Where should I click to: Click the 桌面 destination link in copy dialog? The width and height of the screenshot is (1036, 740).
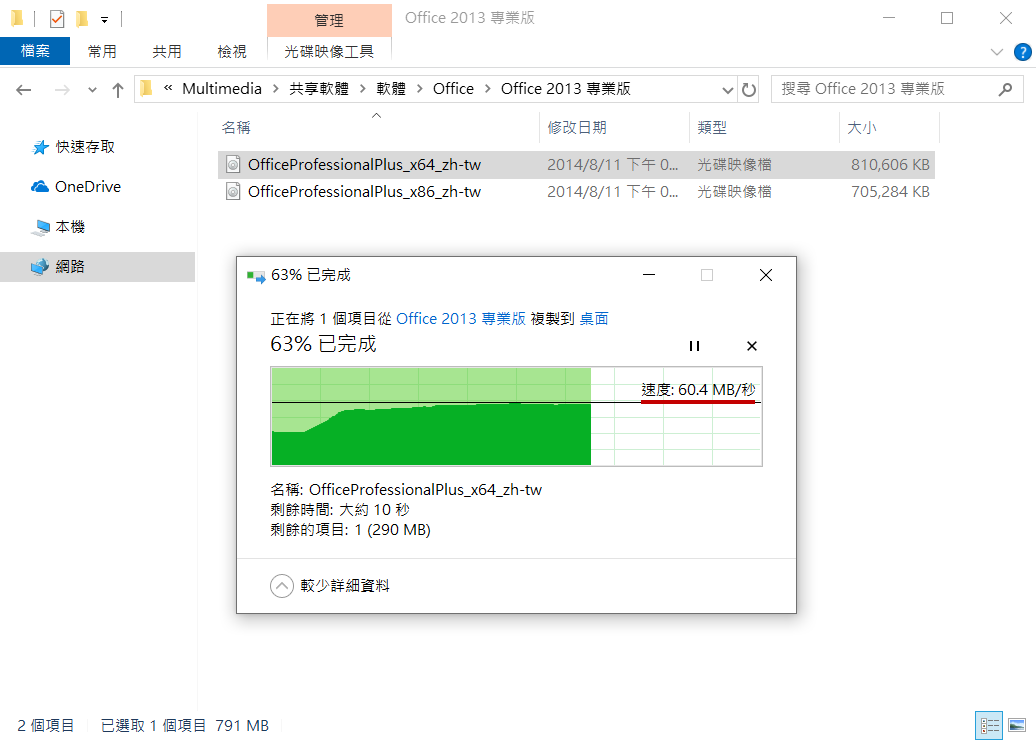593,318
